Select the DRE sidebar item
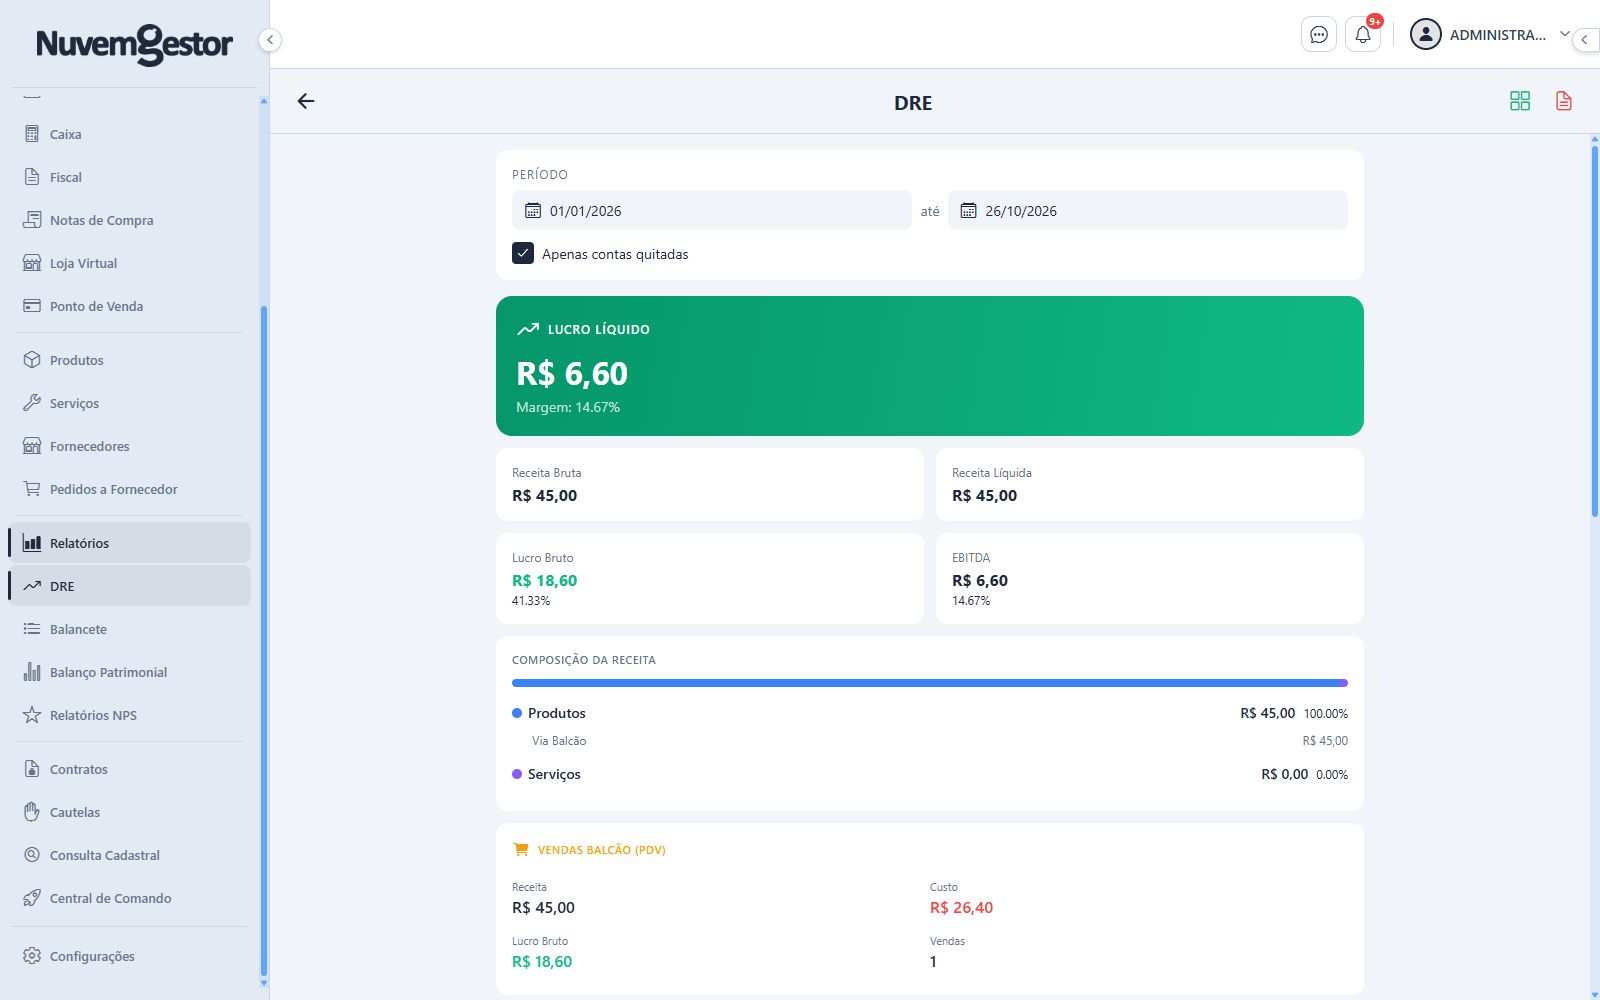1600x1000 pixels. 129,586
